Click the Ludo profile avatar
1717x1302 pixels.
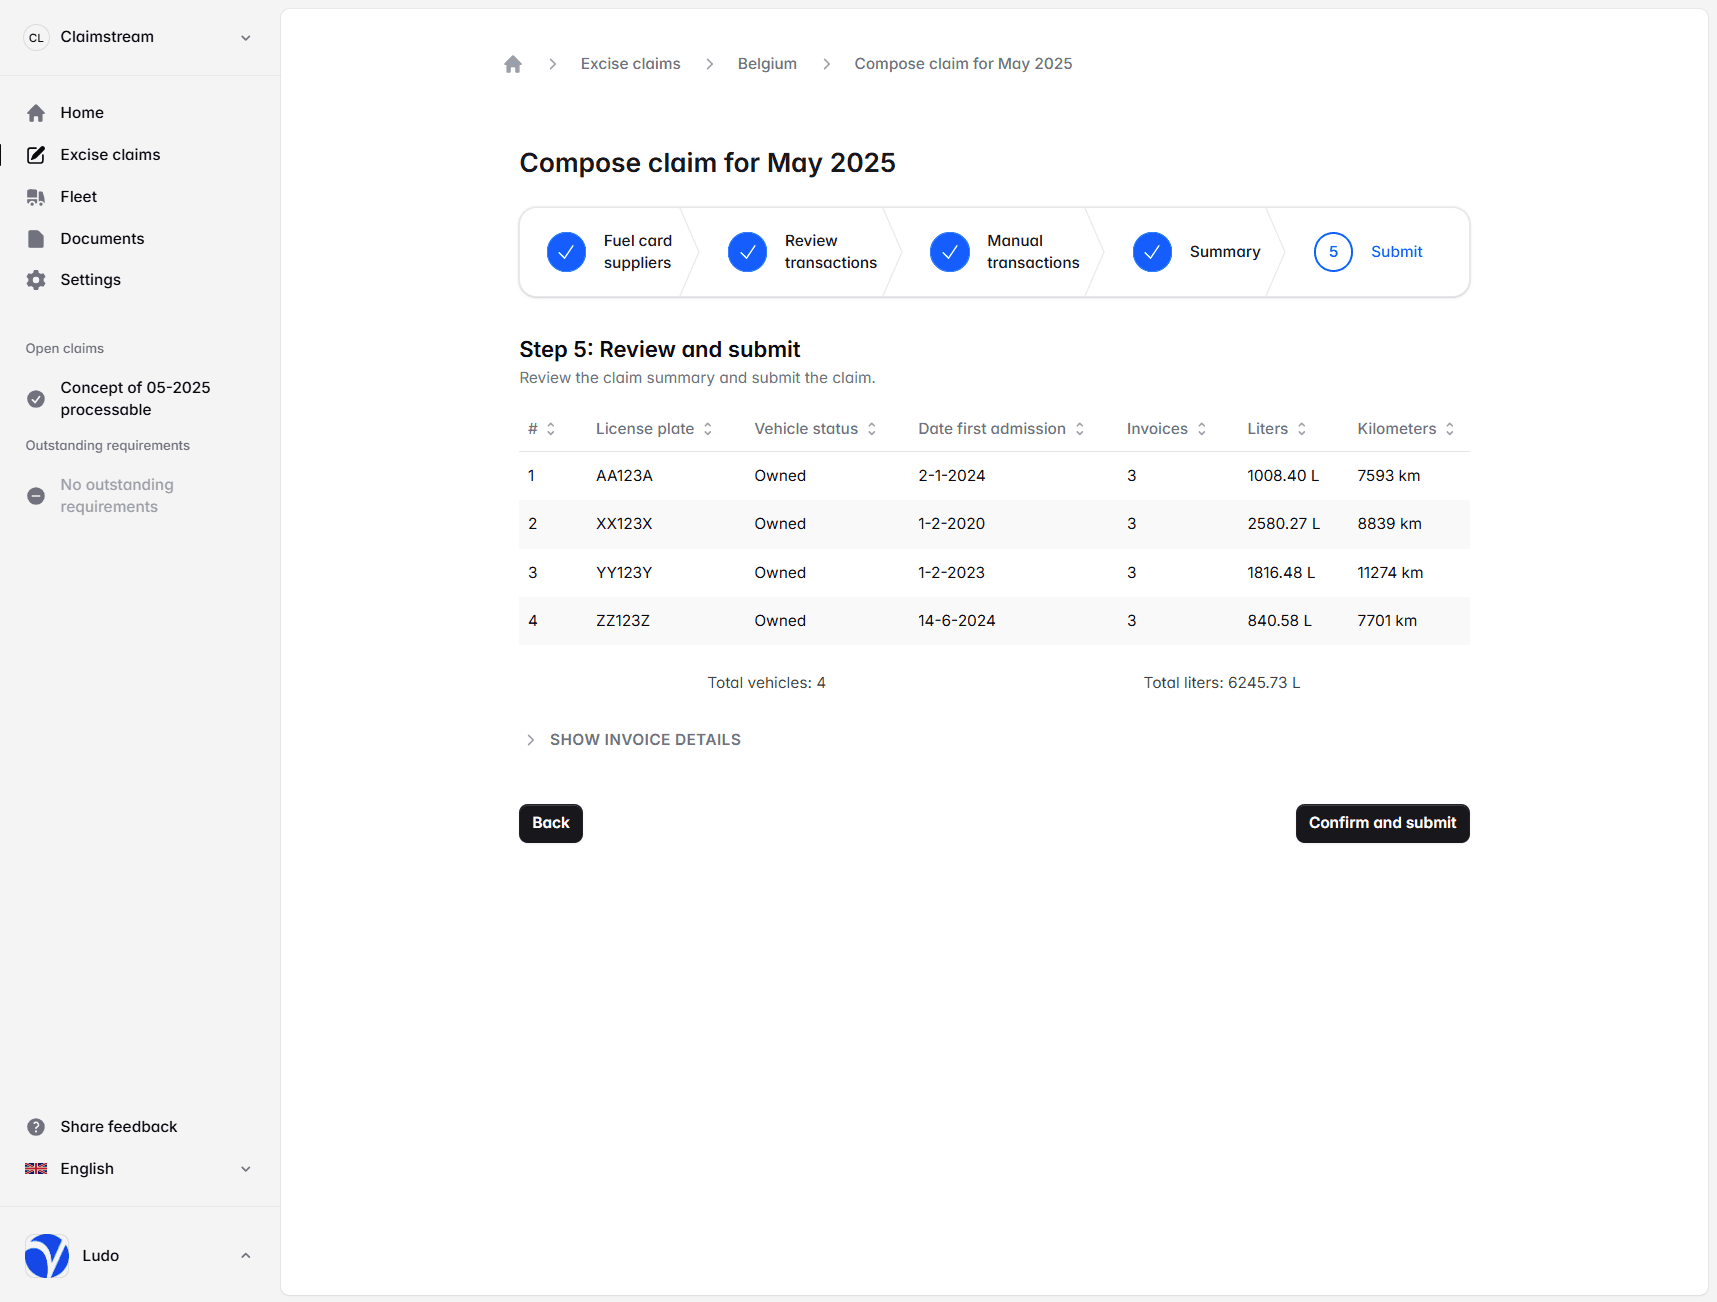(47, 1256)
